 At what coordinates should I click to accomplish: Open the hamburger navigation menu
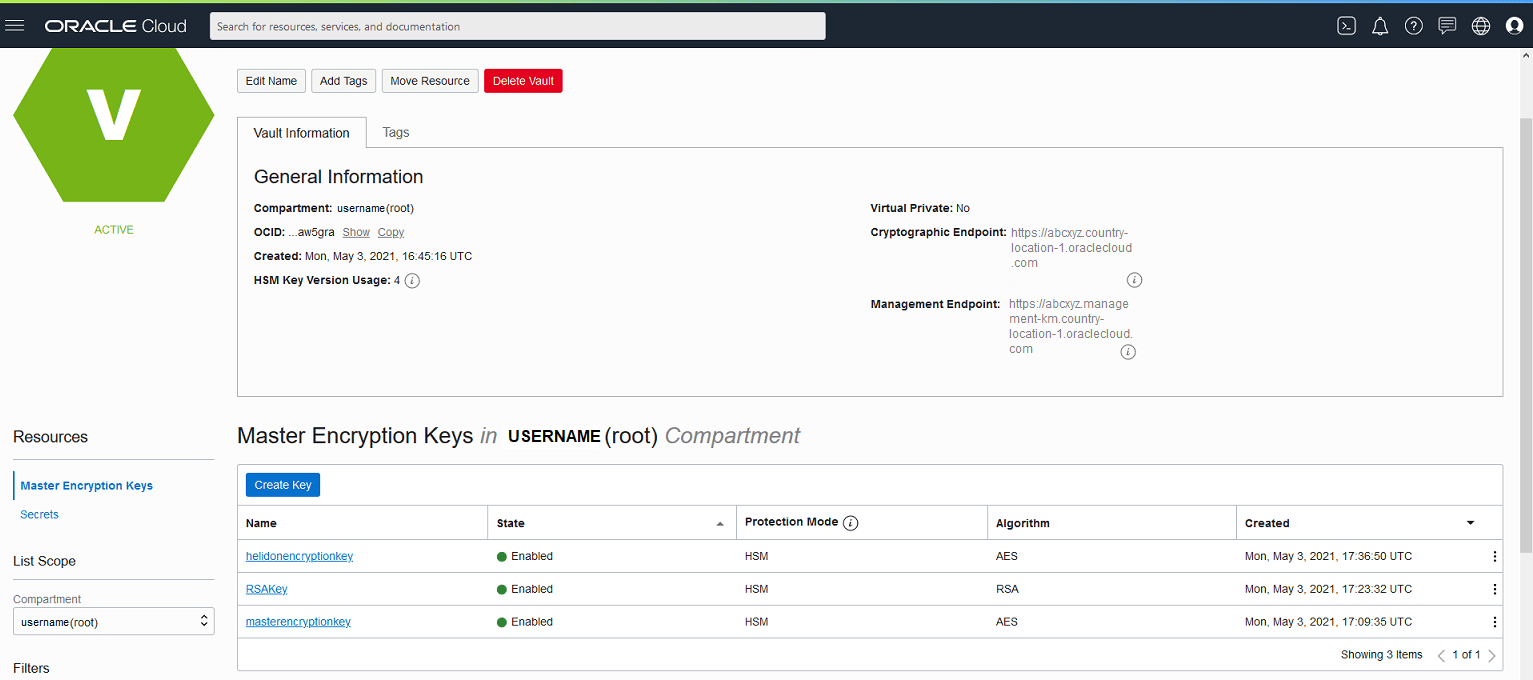[x=14, y=26]
